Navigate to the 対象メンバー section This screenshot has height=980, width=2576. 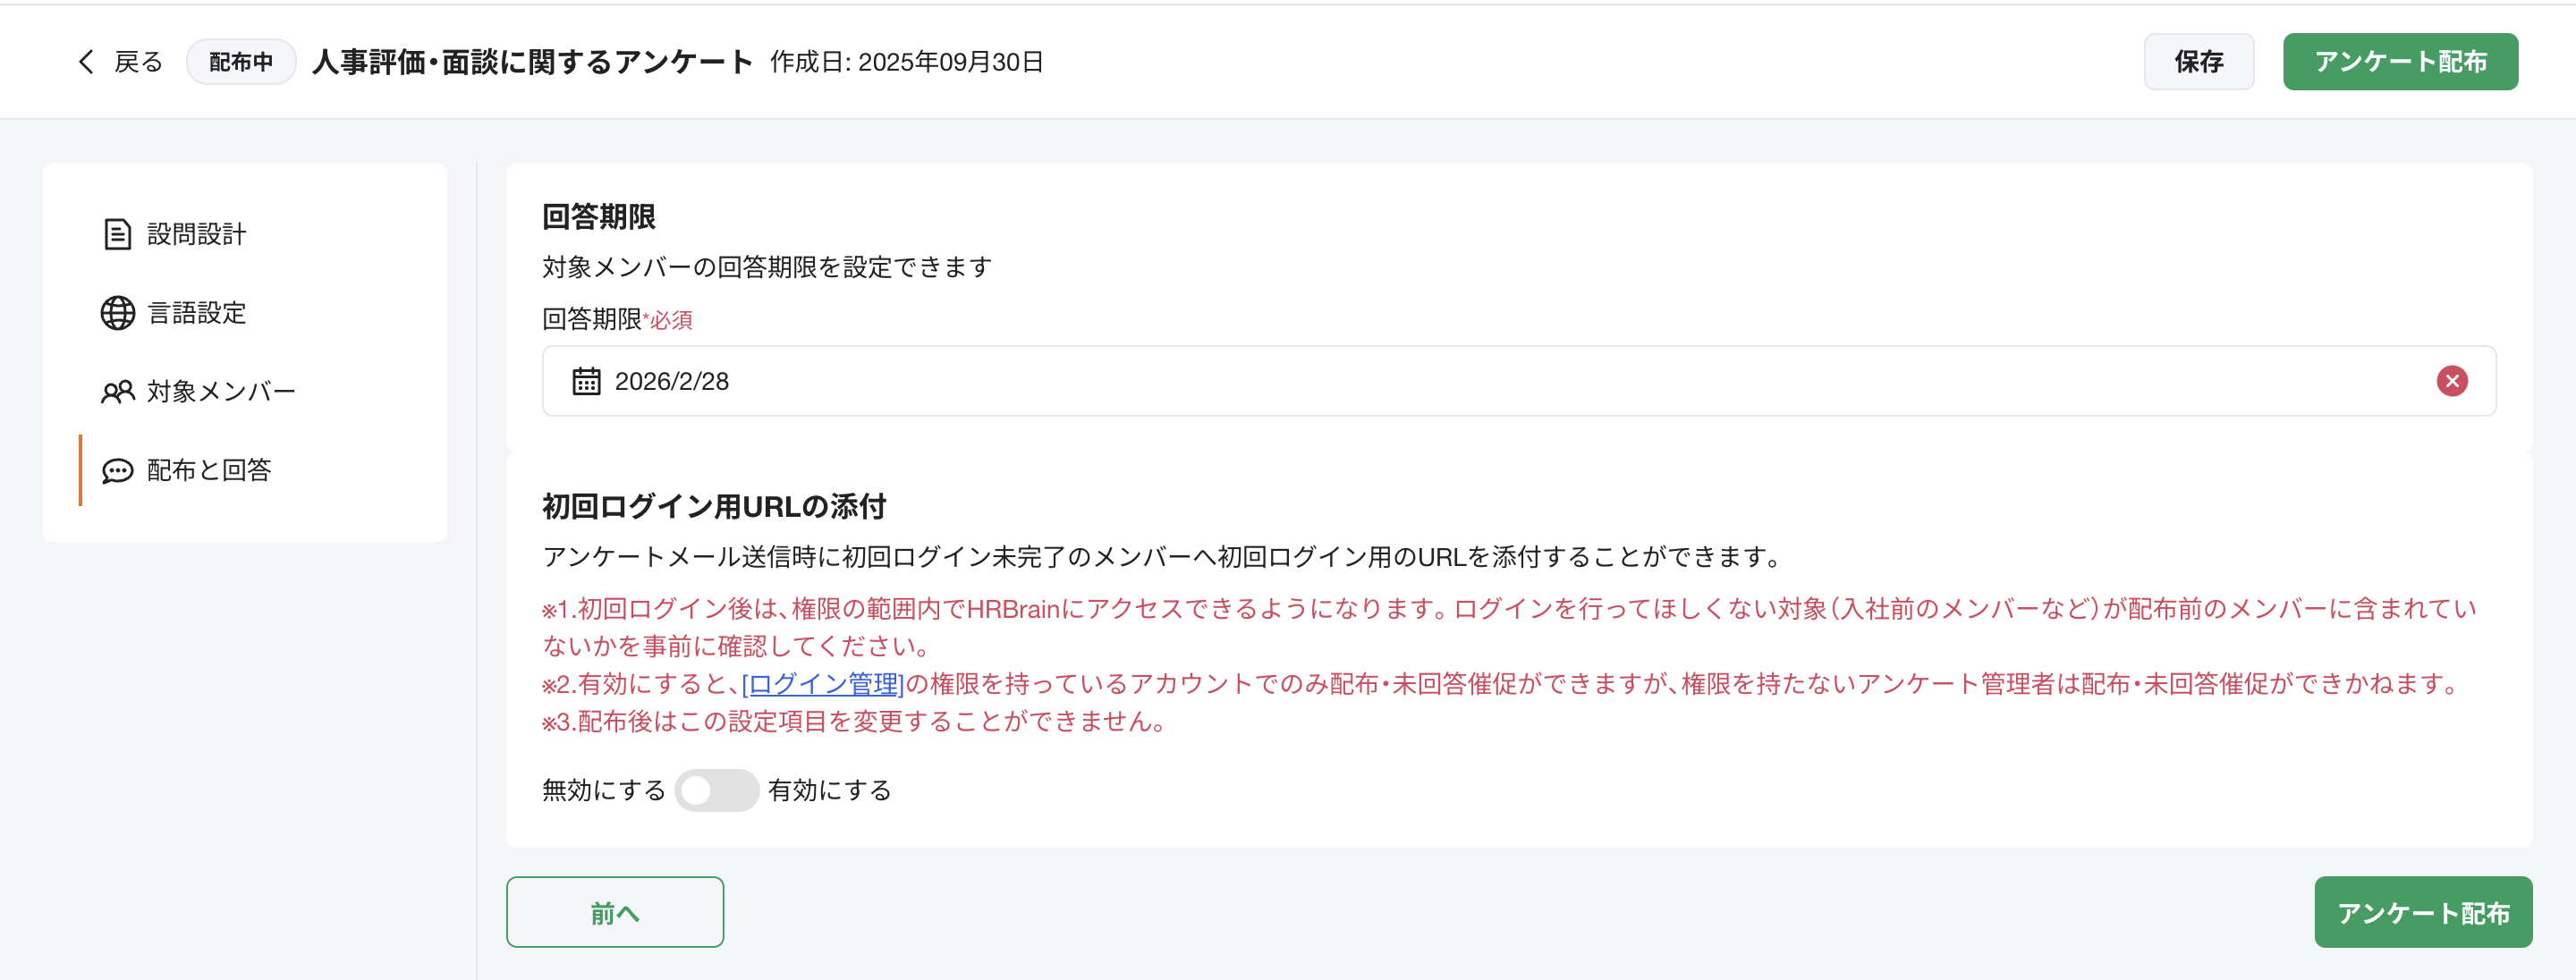220,390
